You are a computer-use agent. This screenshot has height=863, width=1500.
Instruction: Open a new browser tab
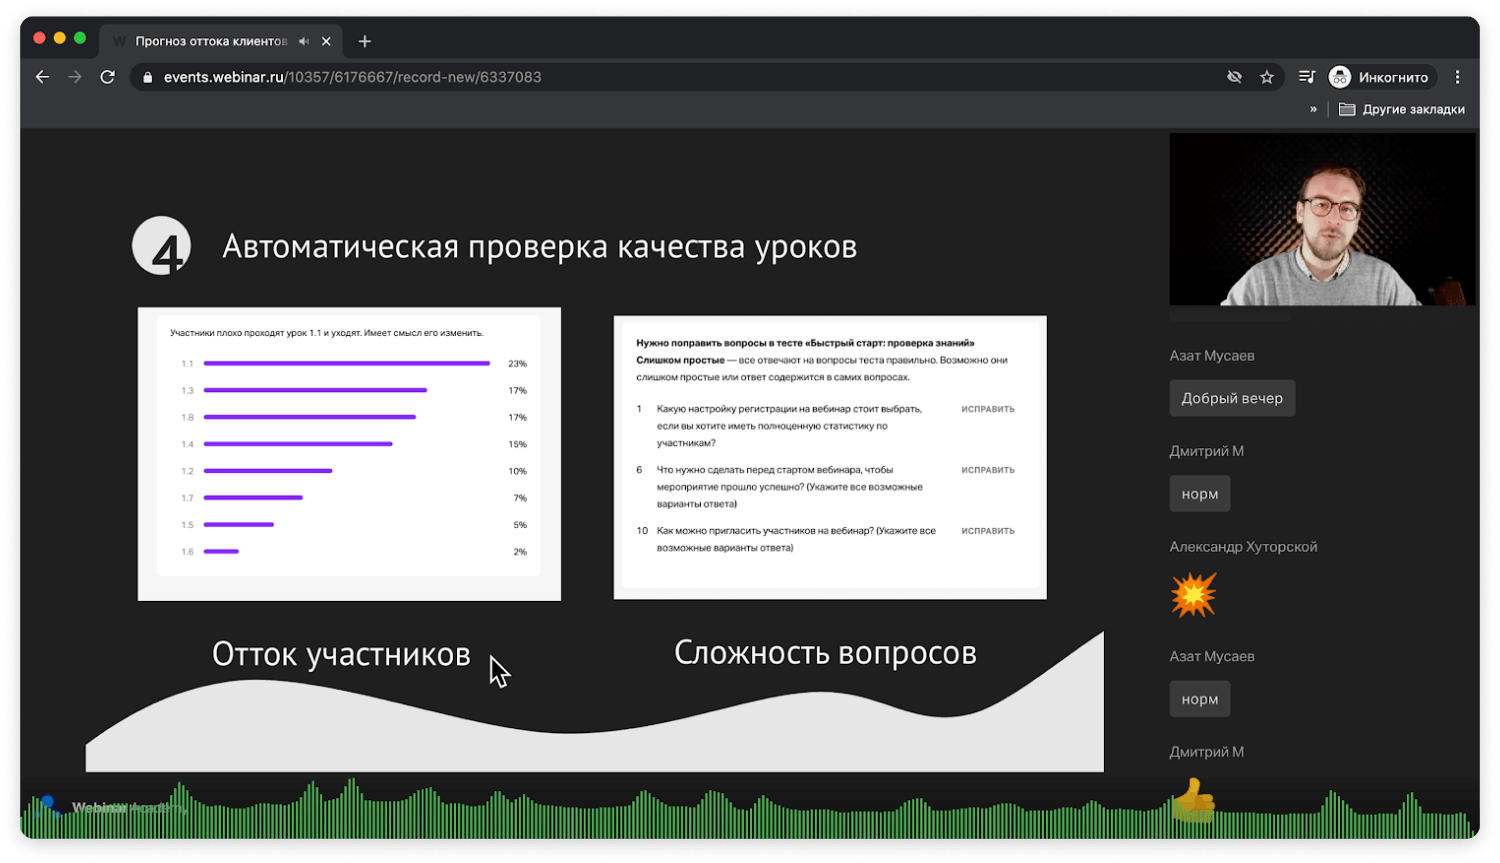tap(365, 41)
